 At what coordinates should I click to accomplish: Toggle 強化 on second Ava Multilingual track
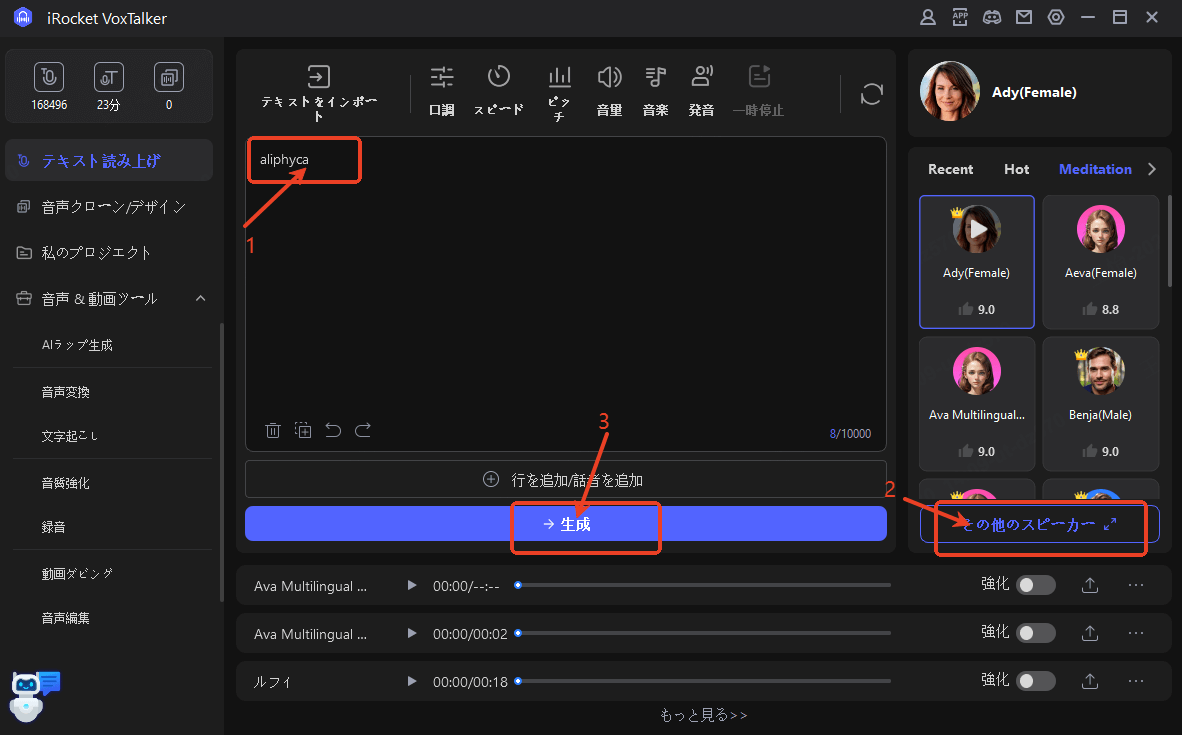1035,633
